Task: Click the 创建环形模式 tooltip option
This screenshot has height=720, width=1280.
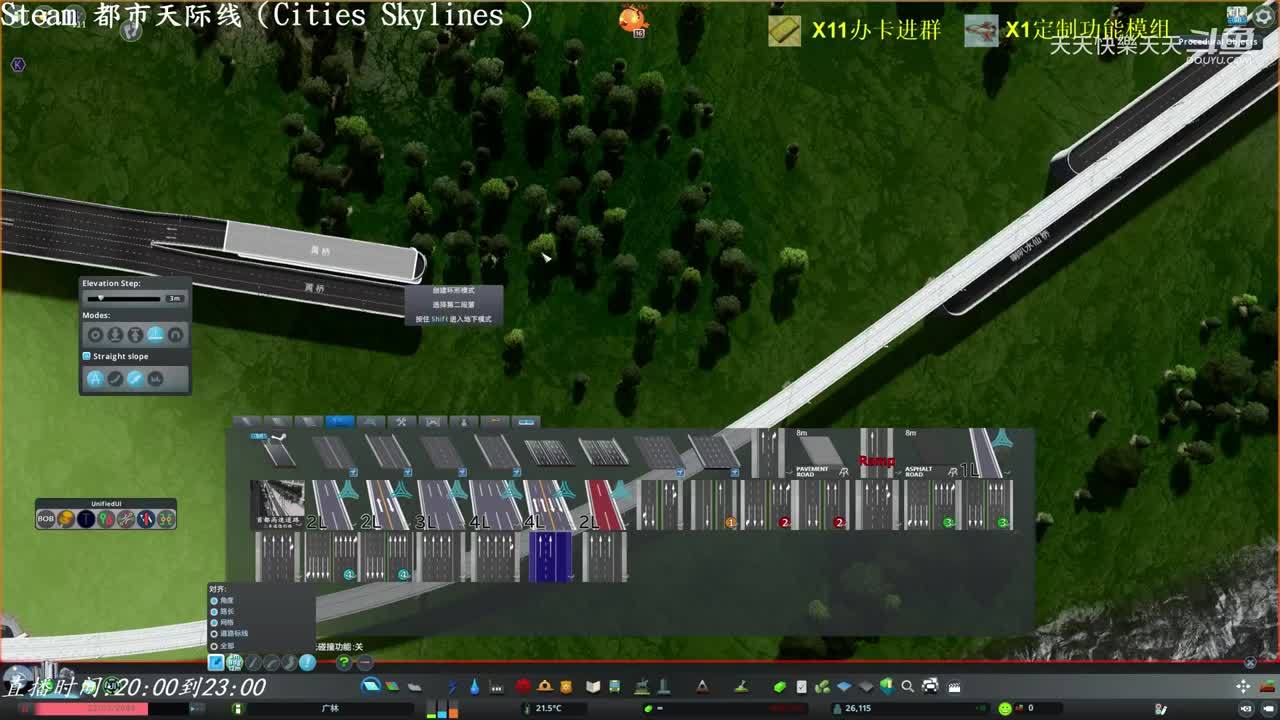Action: tap(453, 291)
